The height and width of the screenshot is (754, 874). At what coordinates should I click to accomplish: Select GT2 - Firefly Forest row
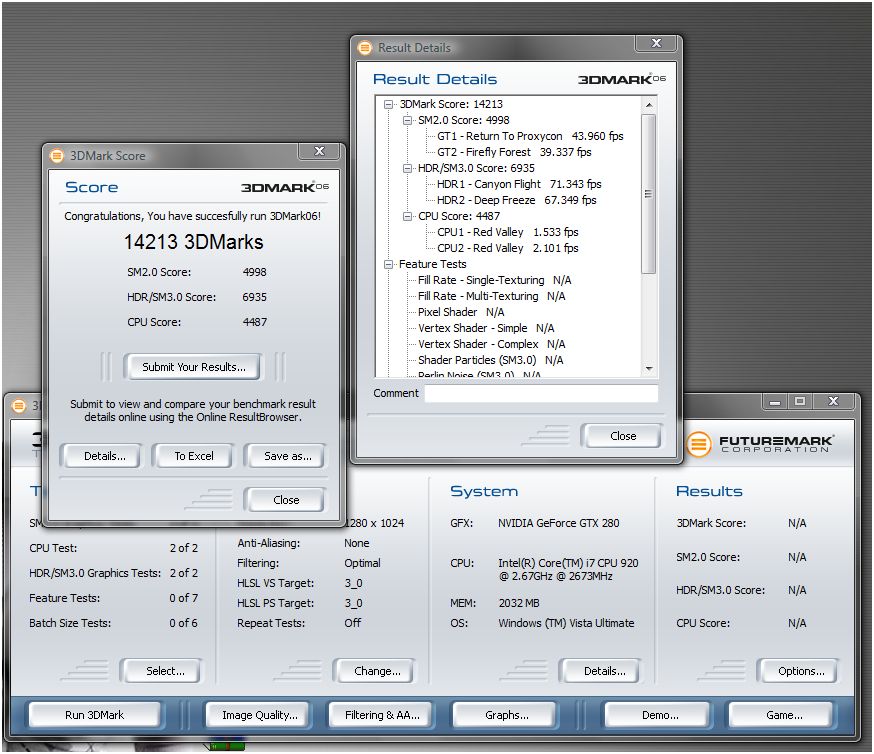tap(514, 152)
